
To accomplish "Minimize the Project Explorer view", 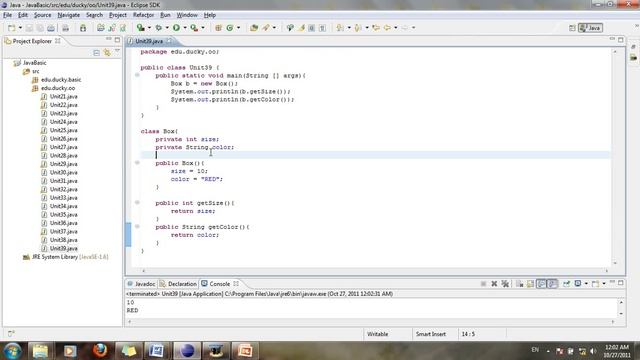I will pos(109,40).
